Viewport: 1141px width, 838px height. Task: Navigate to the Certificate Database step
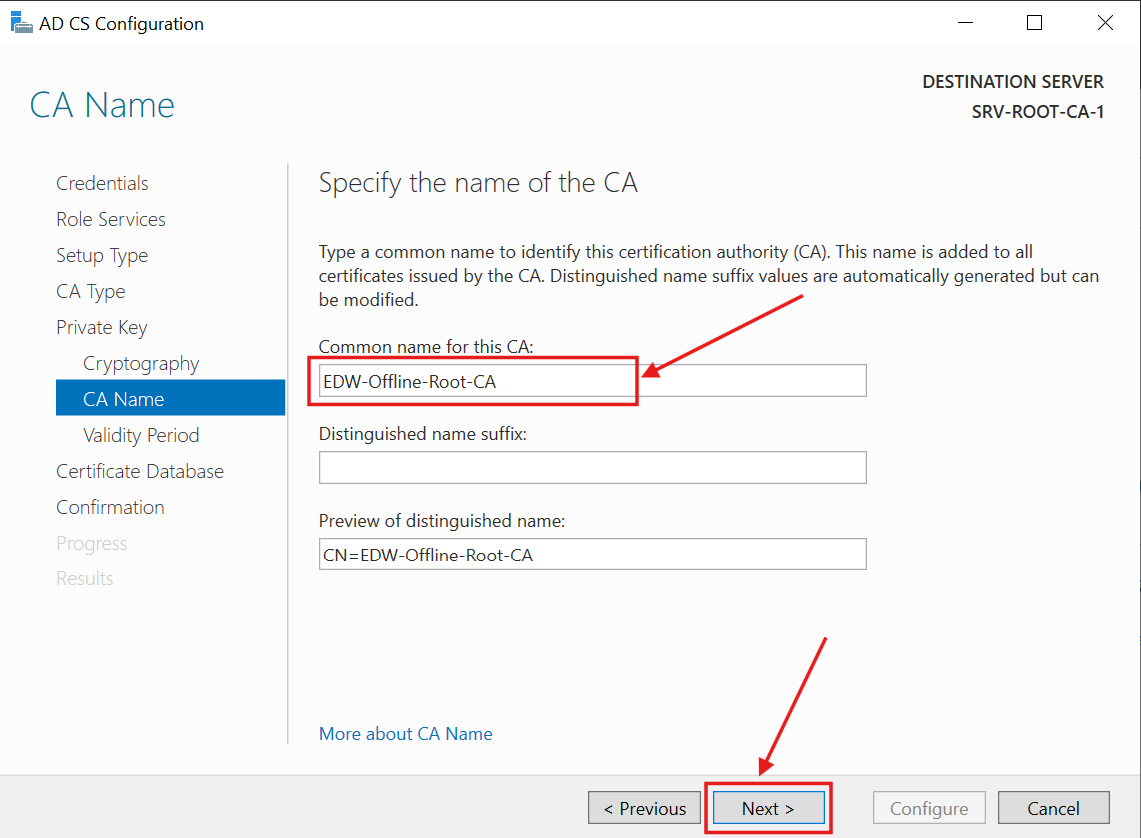click(x=138, y=470)
